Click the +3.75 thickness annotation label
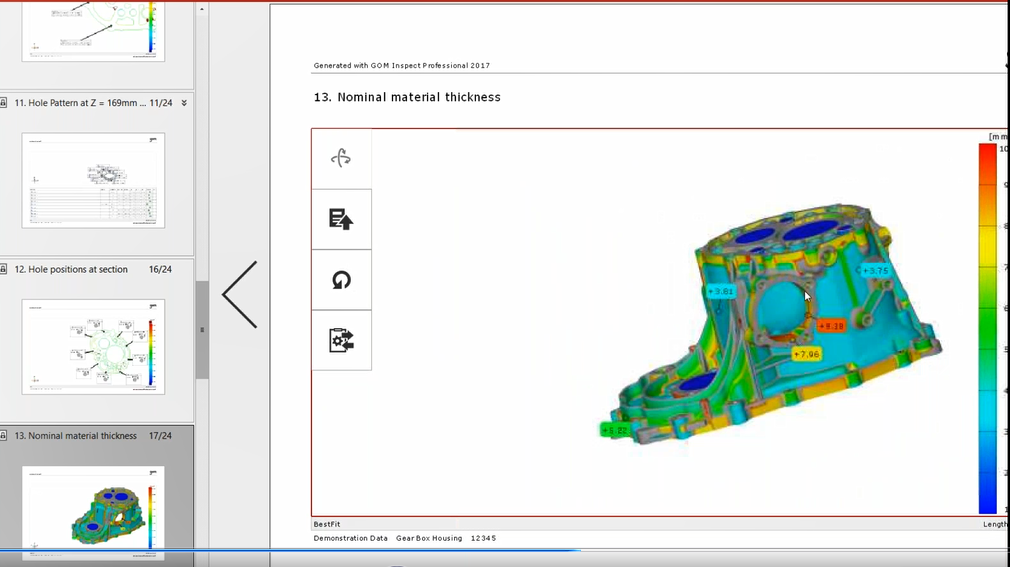Viewport: 1010px width, 567px height. pyautogui.click(x=874, y=271)
